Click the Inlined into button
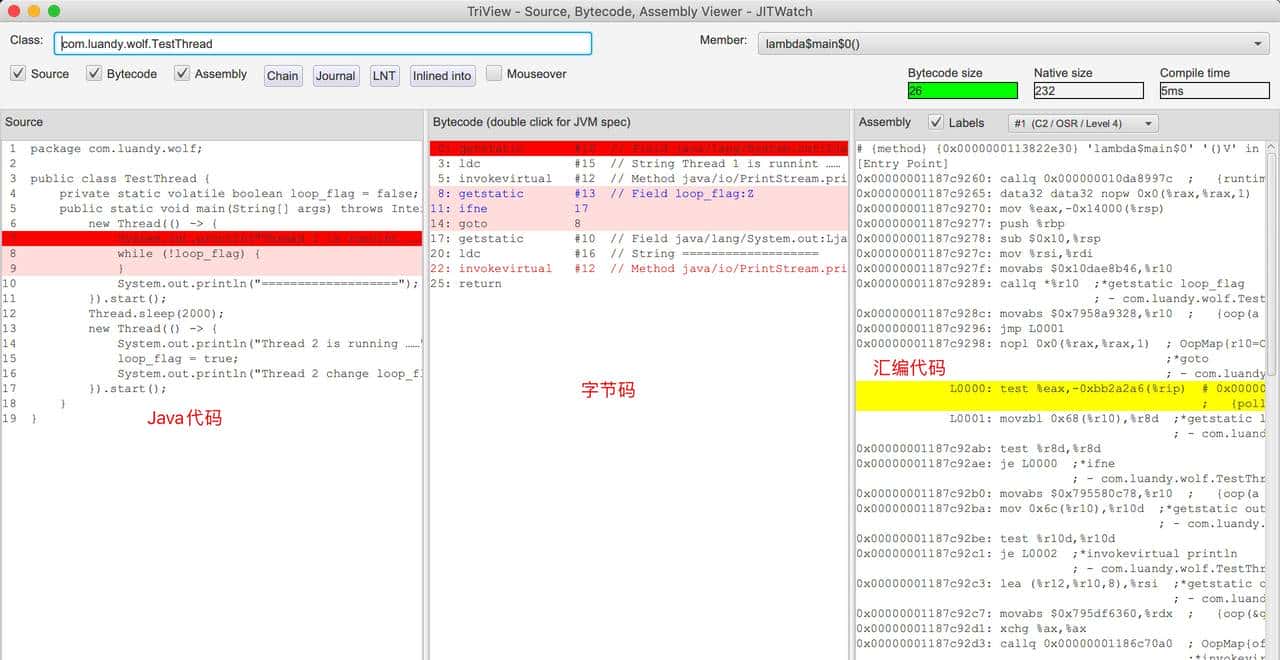Image resolution: width=1280 pixels, height=660 pixels. (442, 76)
